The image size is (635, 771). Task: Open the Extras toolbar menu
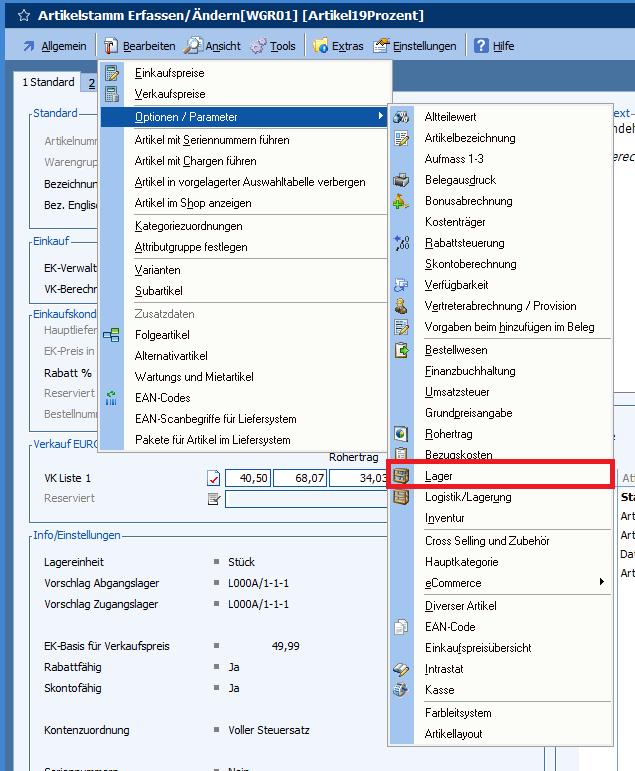click(337, 46)
